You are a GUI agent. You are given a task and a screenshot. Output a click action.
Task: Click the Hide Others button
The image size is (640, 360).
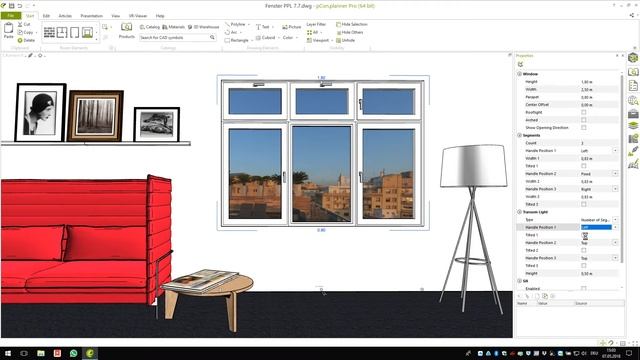coord(349,32)
